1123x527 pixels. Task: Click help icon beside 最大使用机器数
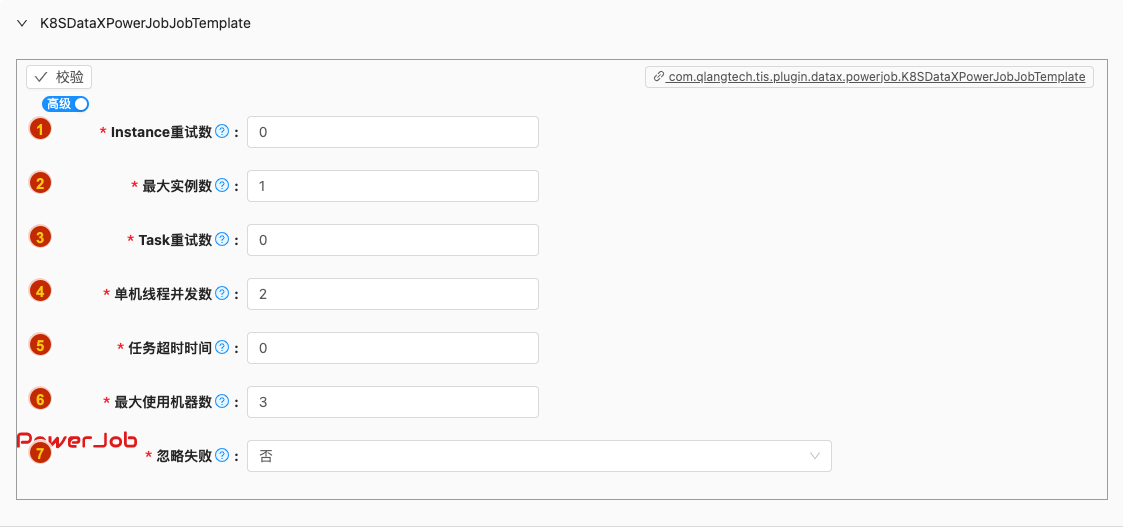tap(222, 402)
